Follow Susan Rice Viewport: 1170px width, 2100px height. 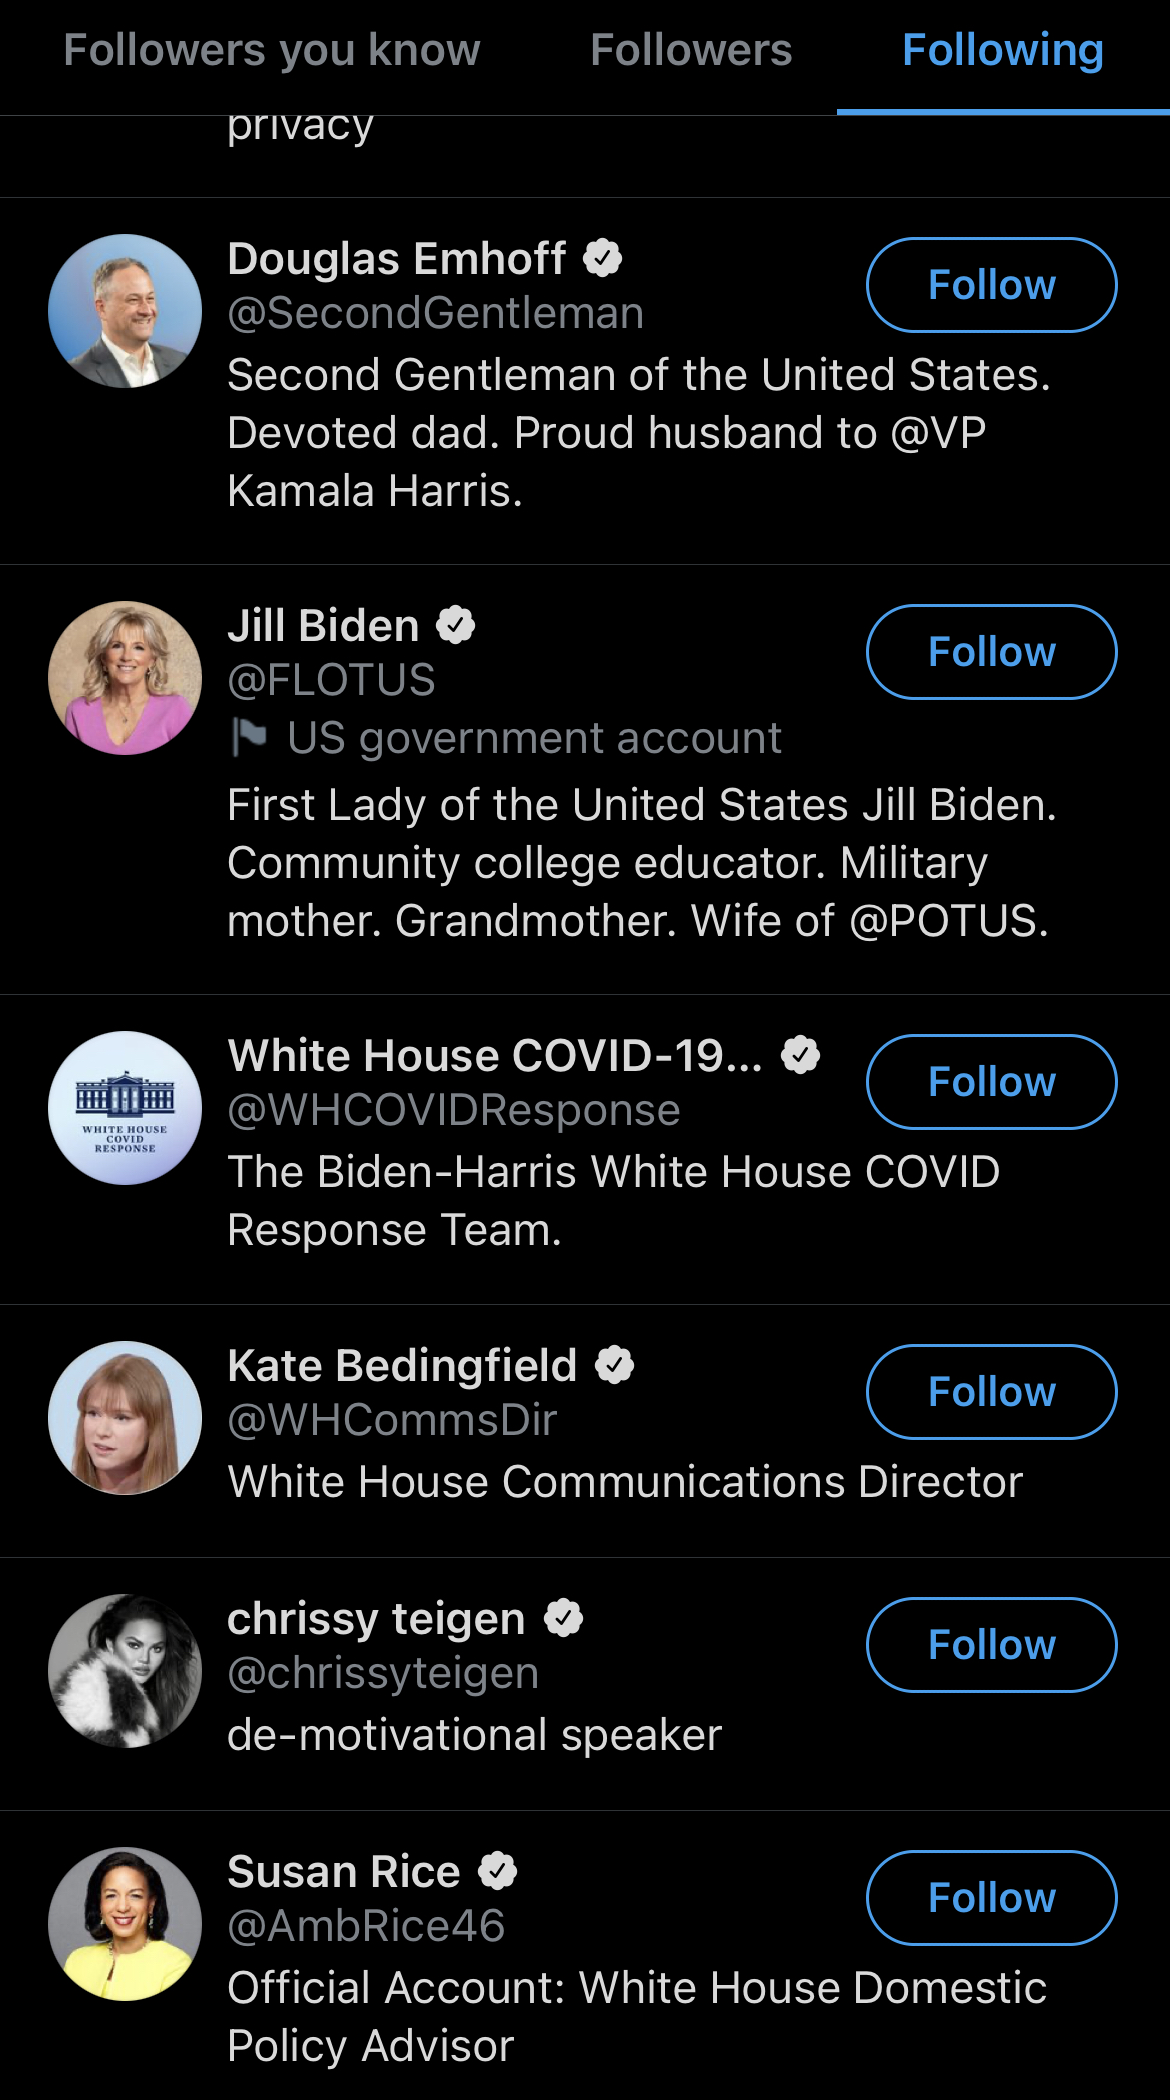[991, 1898]
